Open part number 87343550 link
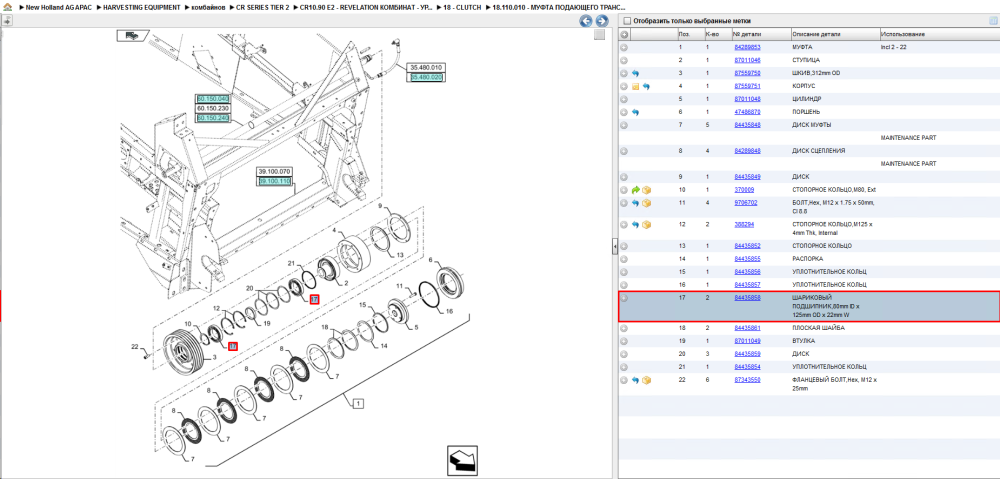1000x479 pixels. (747, 380)
